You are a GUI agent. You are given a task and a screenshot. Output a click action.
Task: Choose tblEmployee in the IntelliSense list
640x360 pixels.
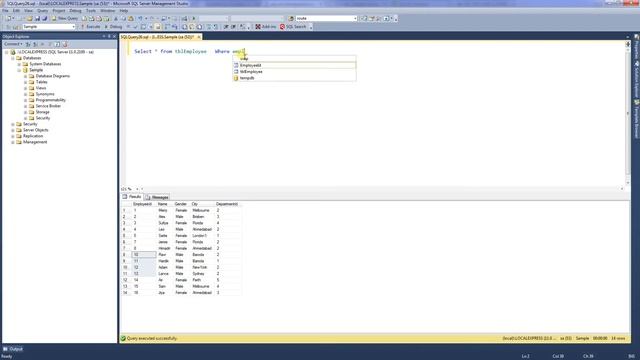(294, 71)
